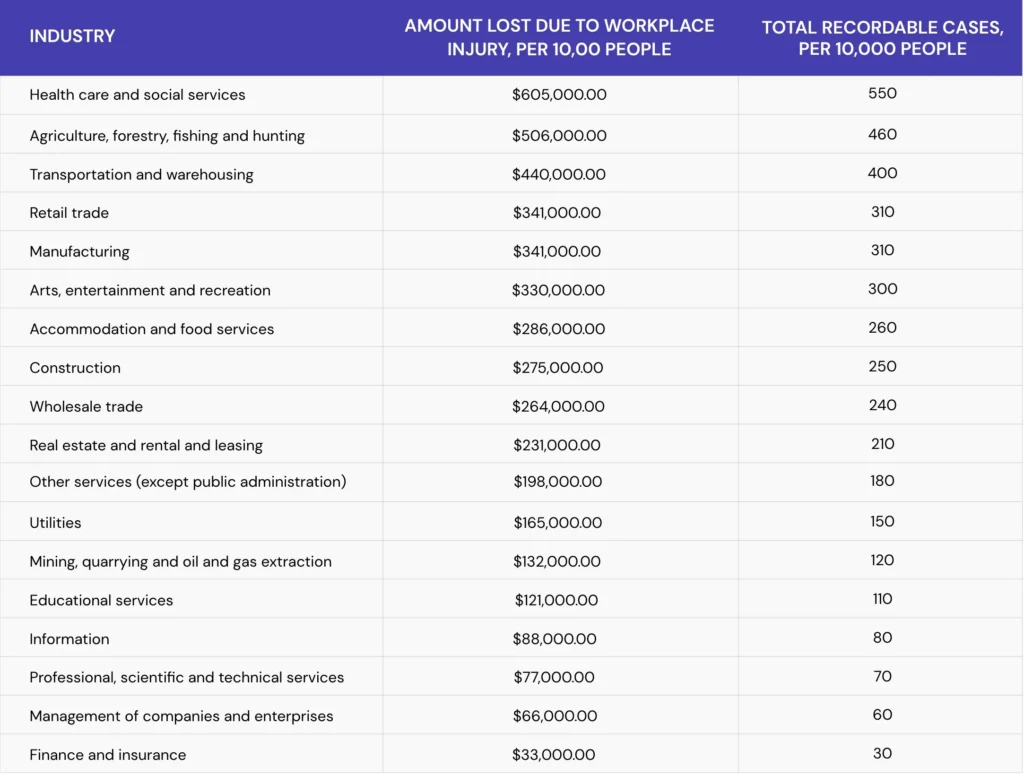Select the 'Utilities' industry cell
This screenshot has height=775, width=1024.
55,523
